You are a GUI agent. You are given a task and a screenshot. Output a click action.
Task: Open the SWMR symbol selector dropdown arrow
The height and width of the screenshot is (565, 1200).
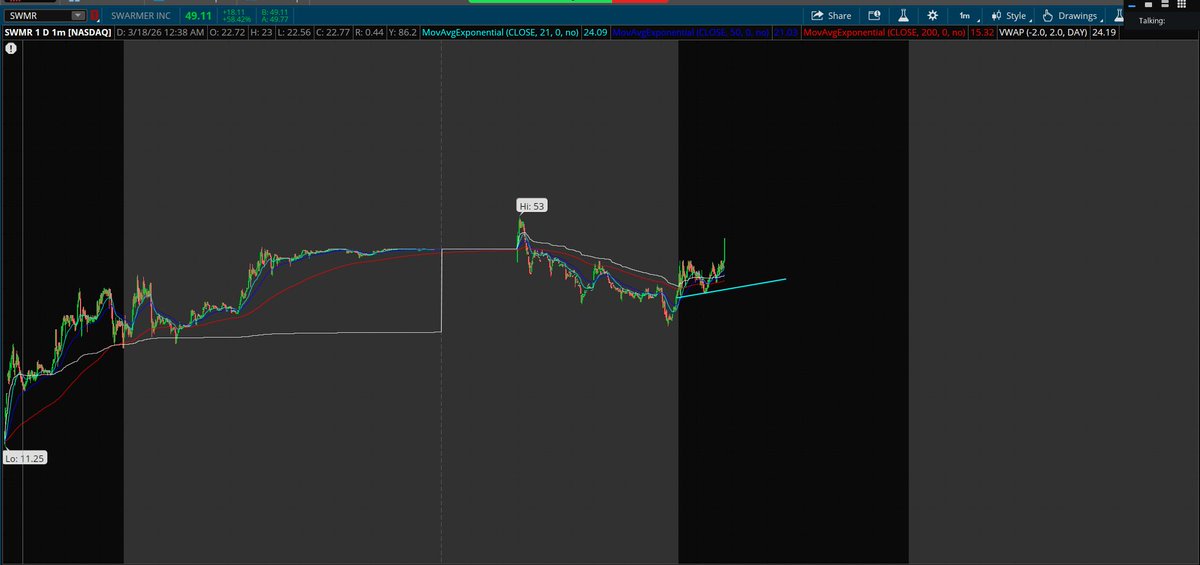click(78, 16)
